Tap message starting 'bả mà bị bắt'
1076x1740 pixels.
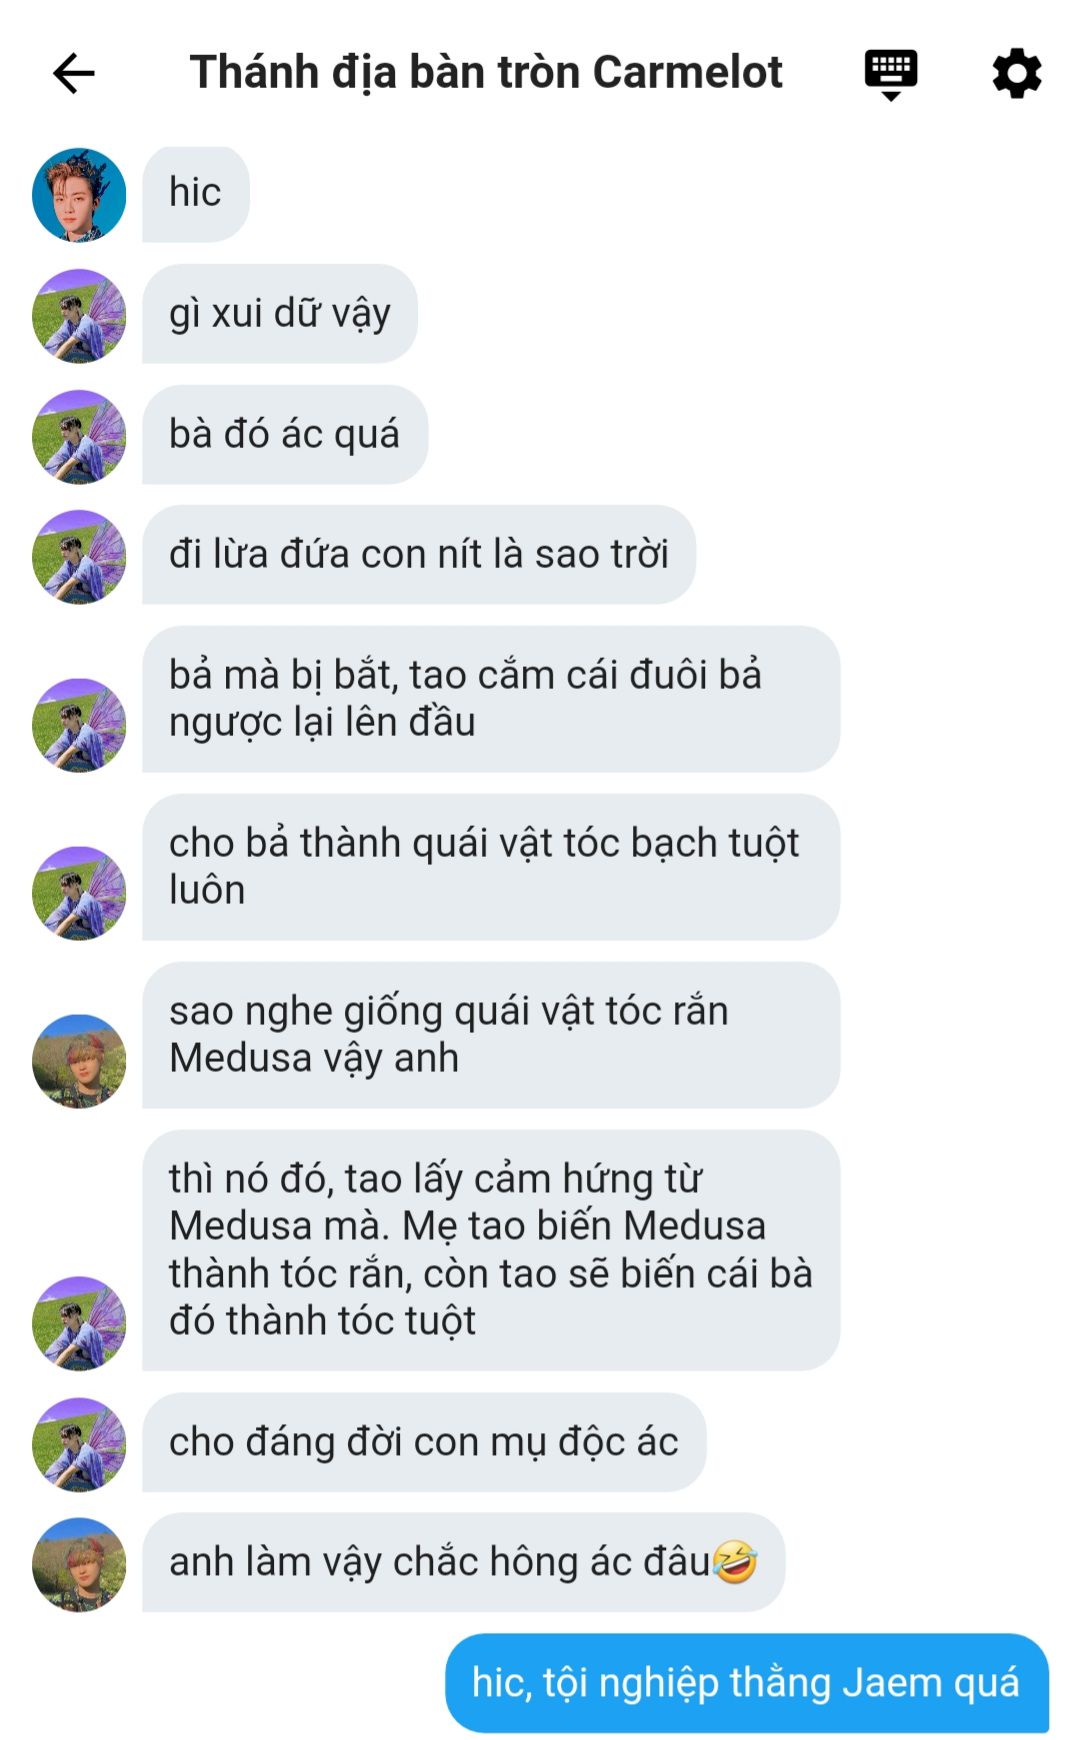[x=491, y=699]
